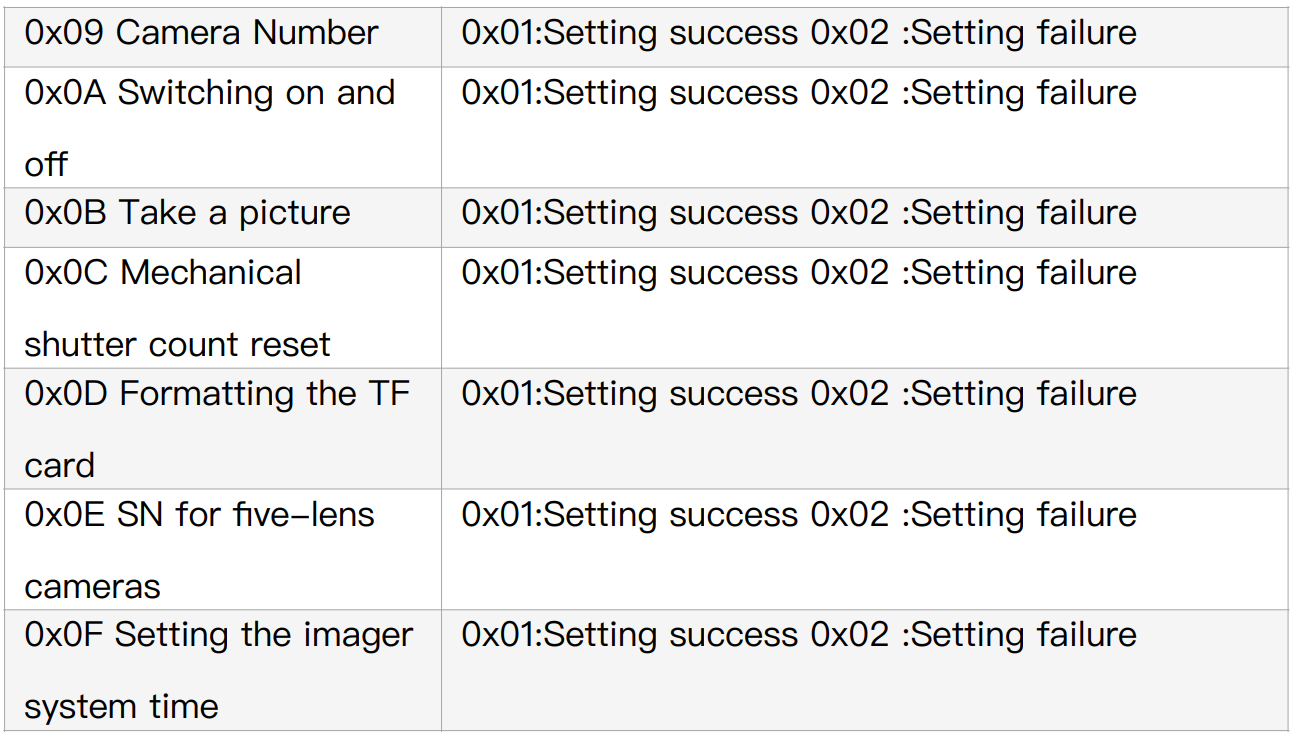Click 'Setting failure' in the Switching on/off row
This screenshot has width=1294, height=737.
(1024, 93)
